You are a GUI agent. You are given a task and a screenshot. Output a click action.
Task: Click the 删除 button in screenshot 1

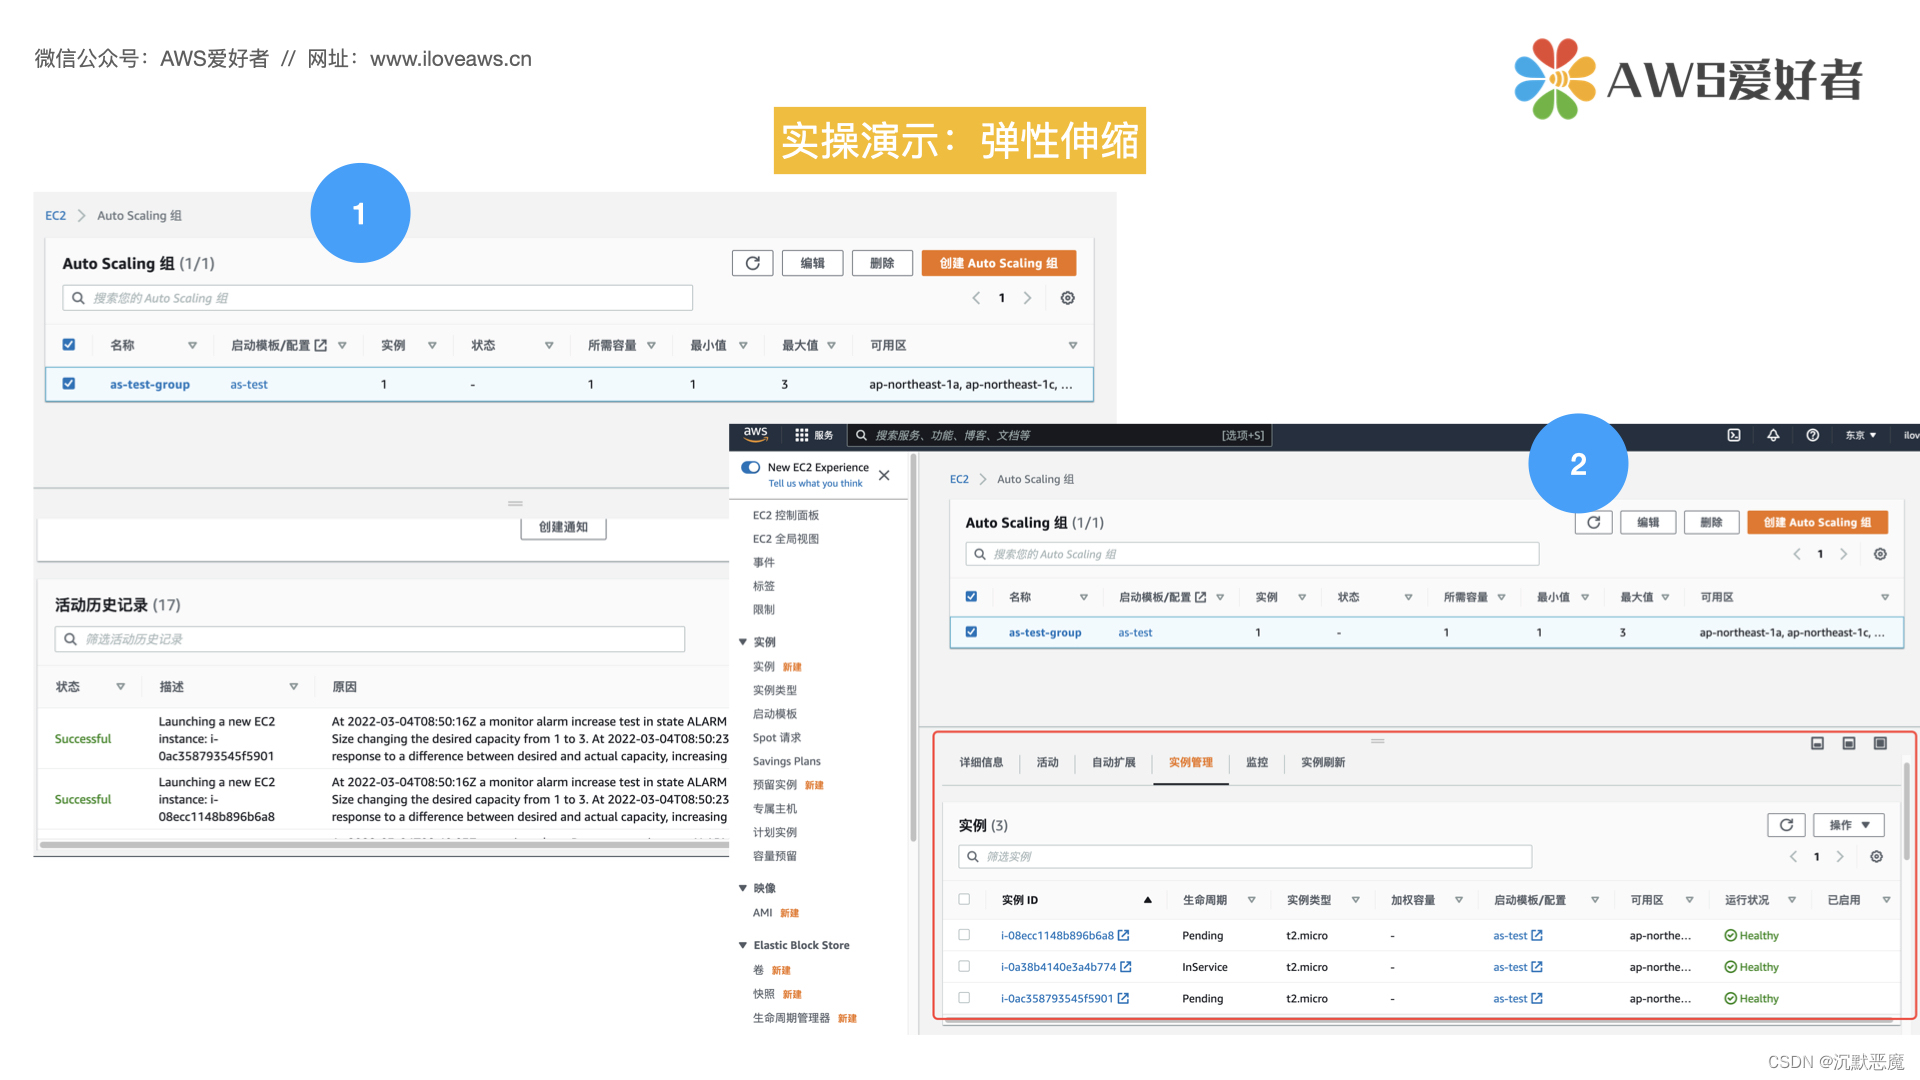pyautogui.click(x=882, y=263)
